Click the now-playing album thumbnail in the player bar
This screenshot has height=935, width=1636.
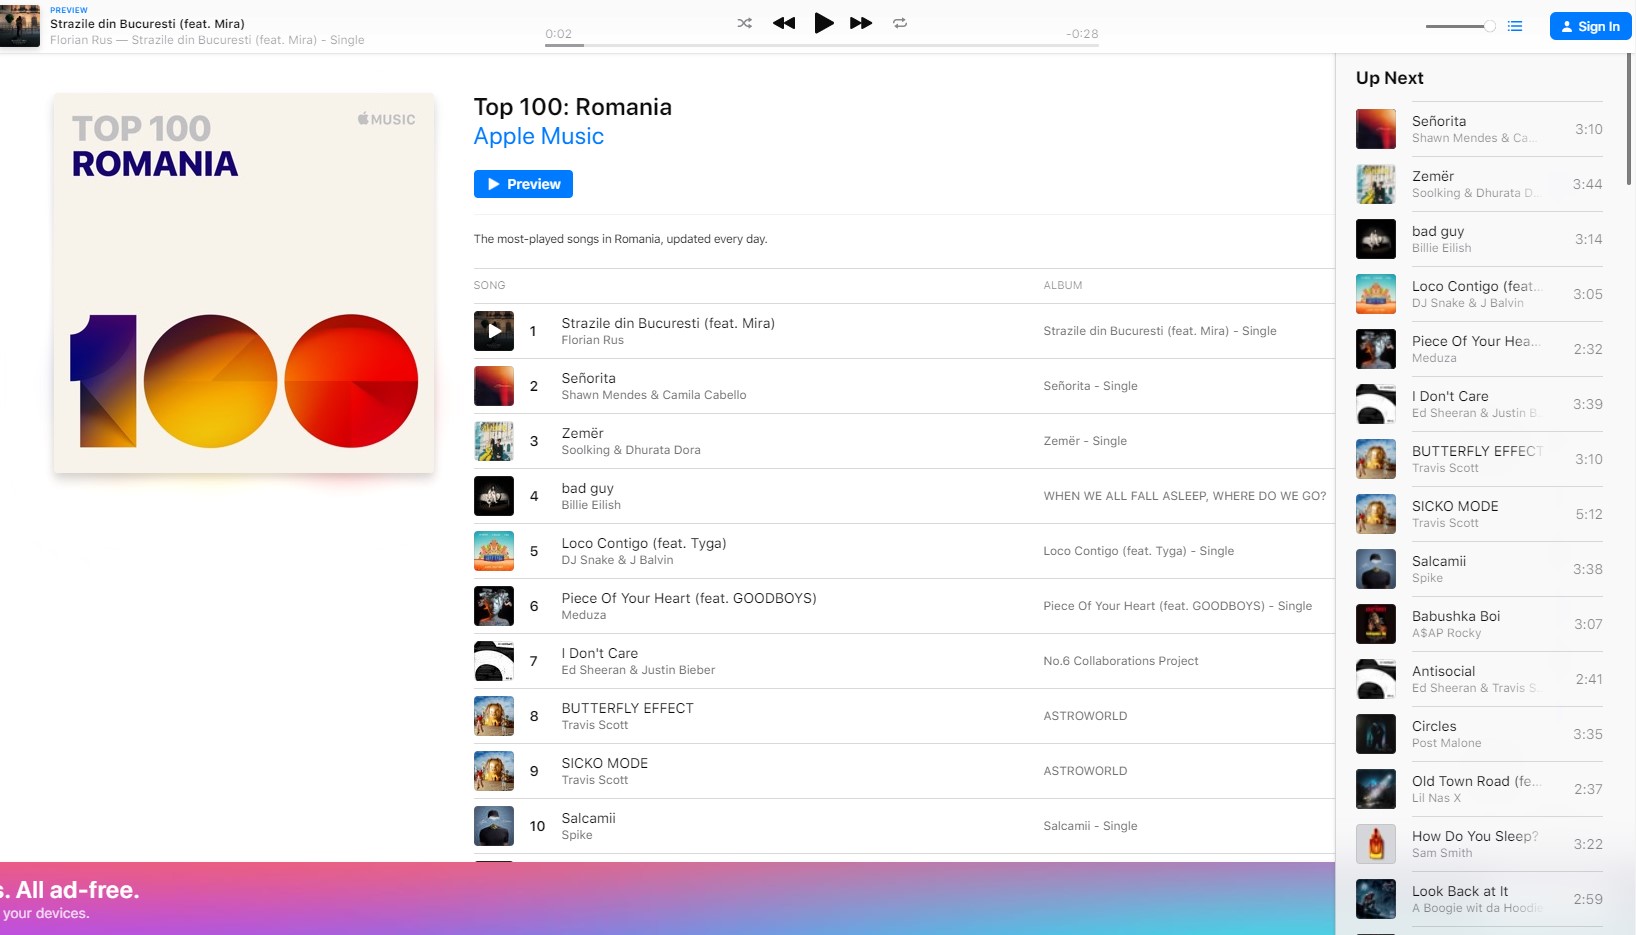20,26
